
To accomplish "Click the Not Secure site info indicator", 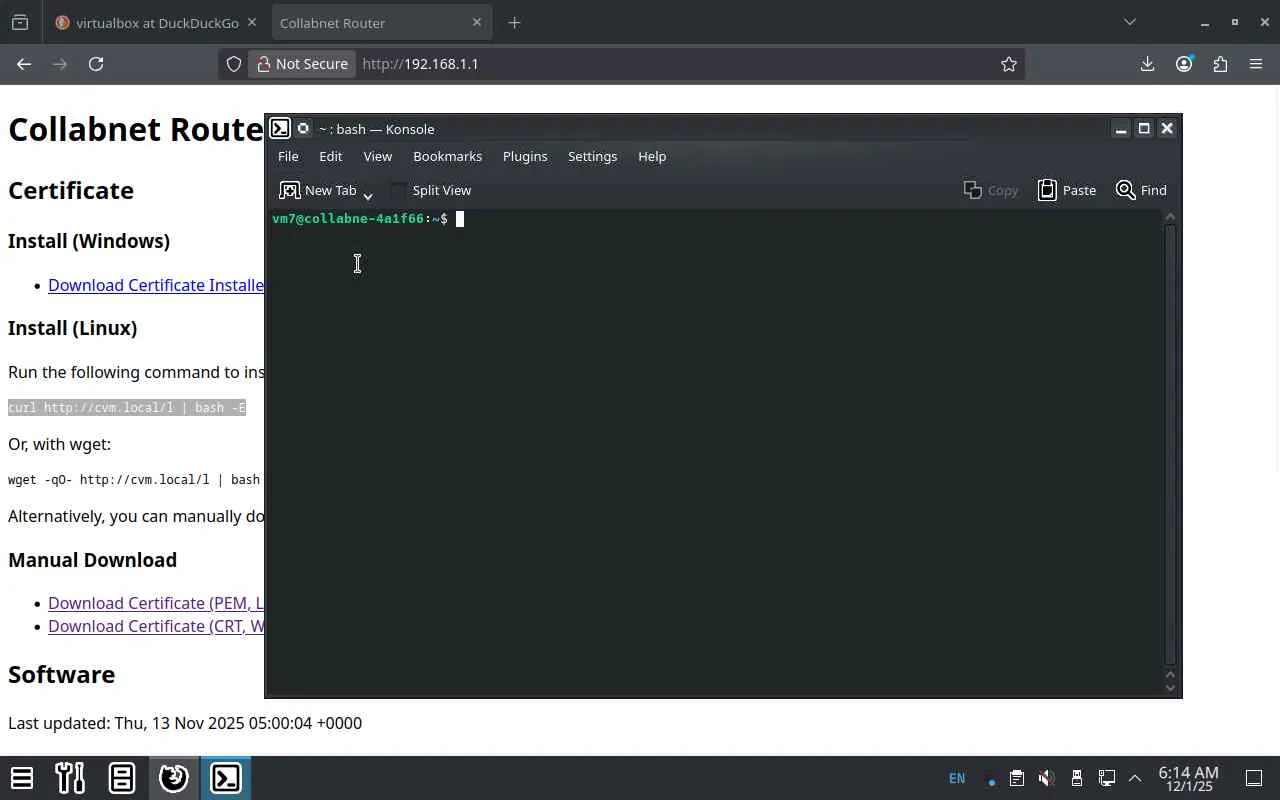I will [x=302, y=64].
